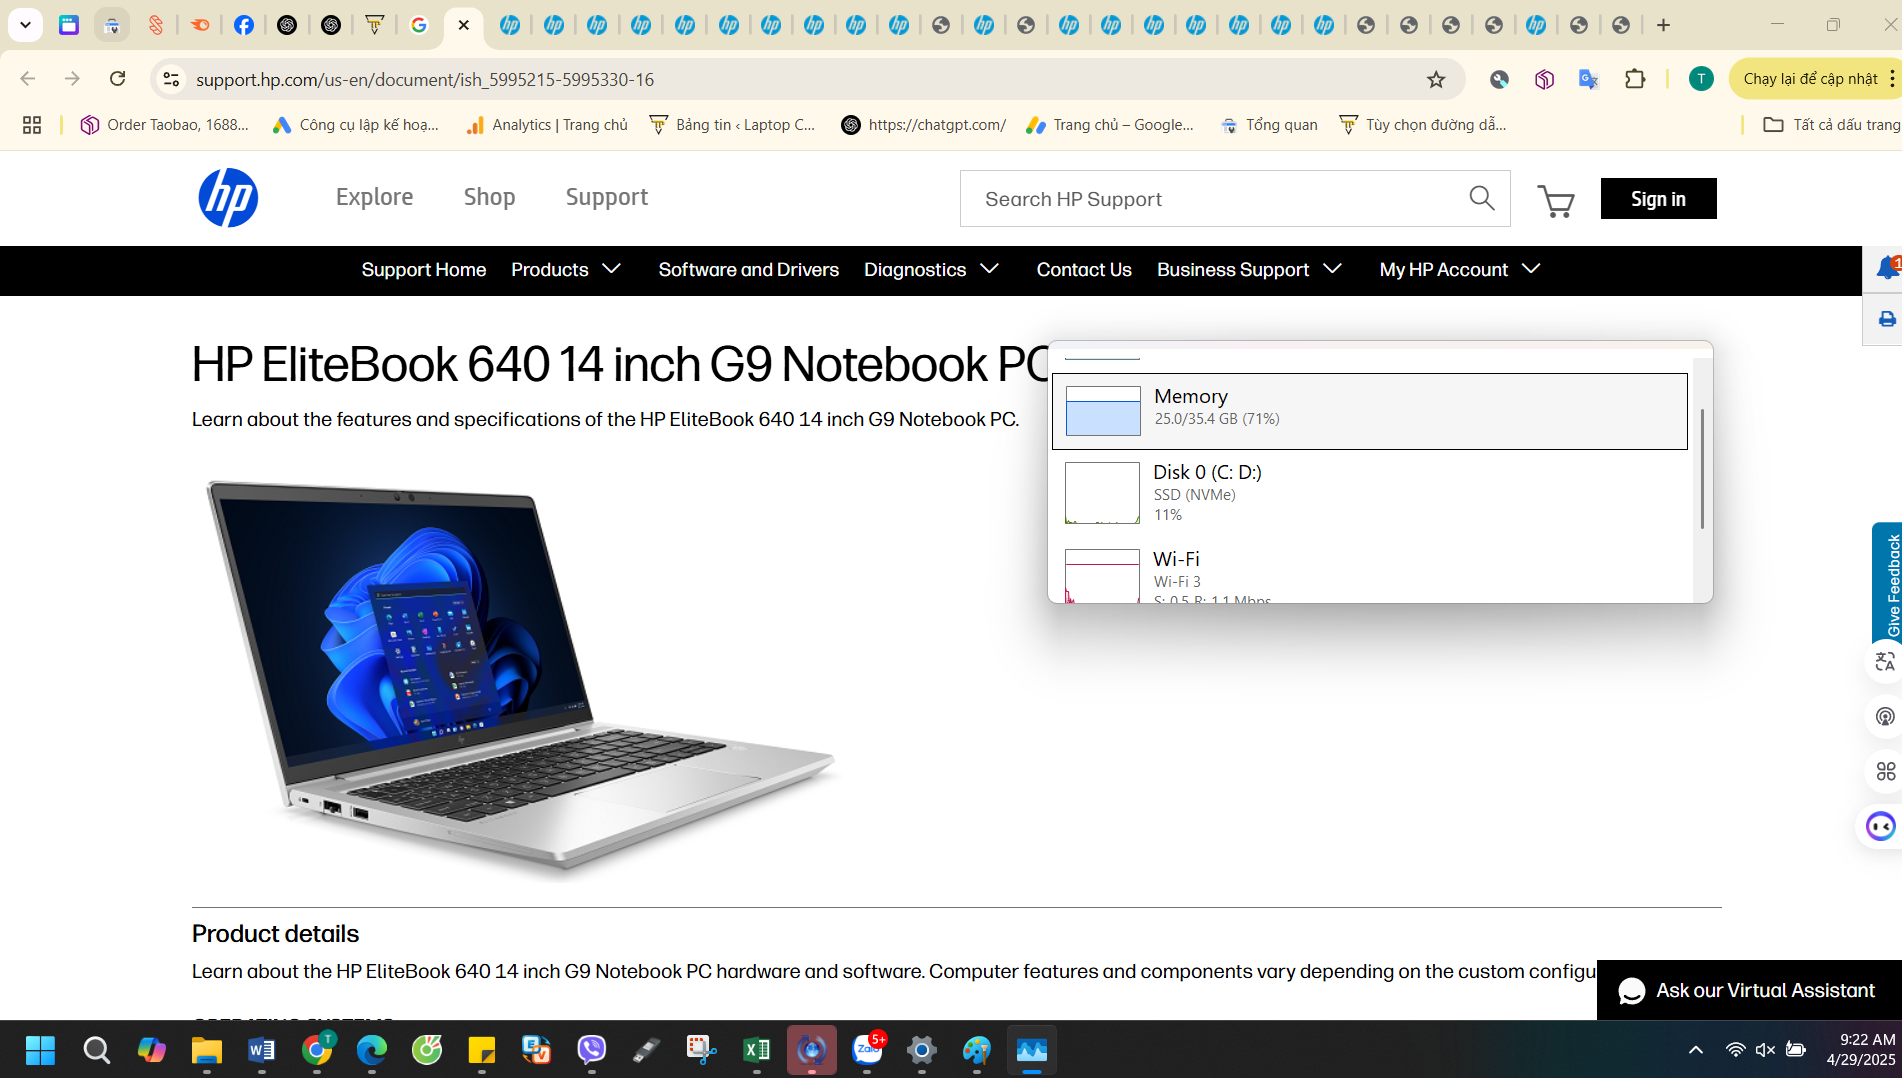Viewport: 1902px width, 1078px height.
Task: Go back to previous page
Action: pyautogui.click(x=28, y=79)
